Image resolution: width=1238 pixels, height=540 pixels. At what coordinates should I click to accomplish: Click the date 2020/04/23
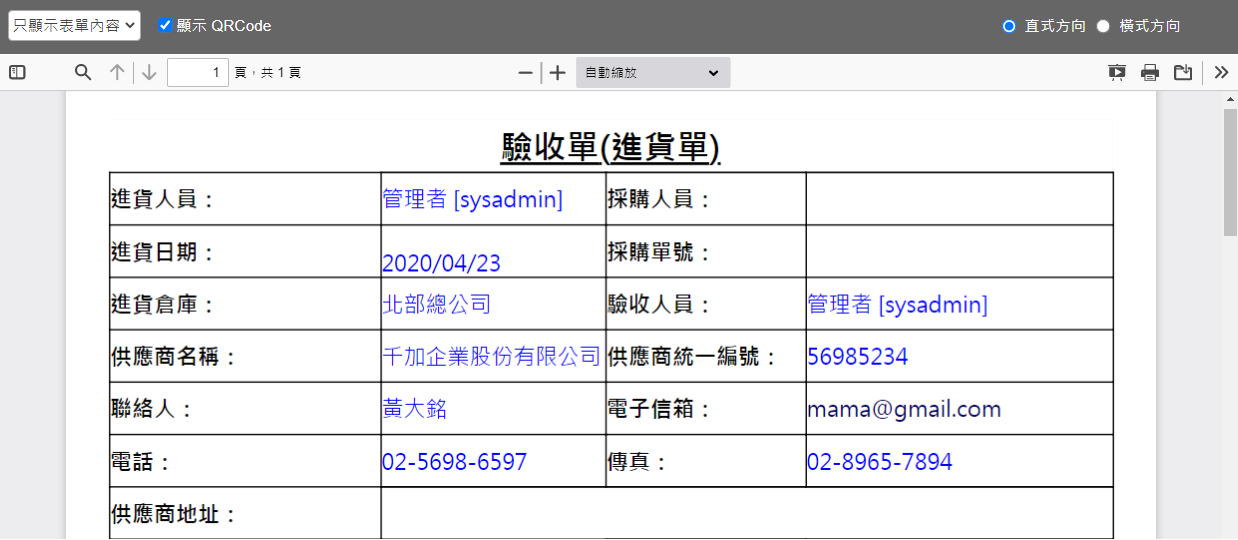[x=441, y=263]
